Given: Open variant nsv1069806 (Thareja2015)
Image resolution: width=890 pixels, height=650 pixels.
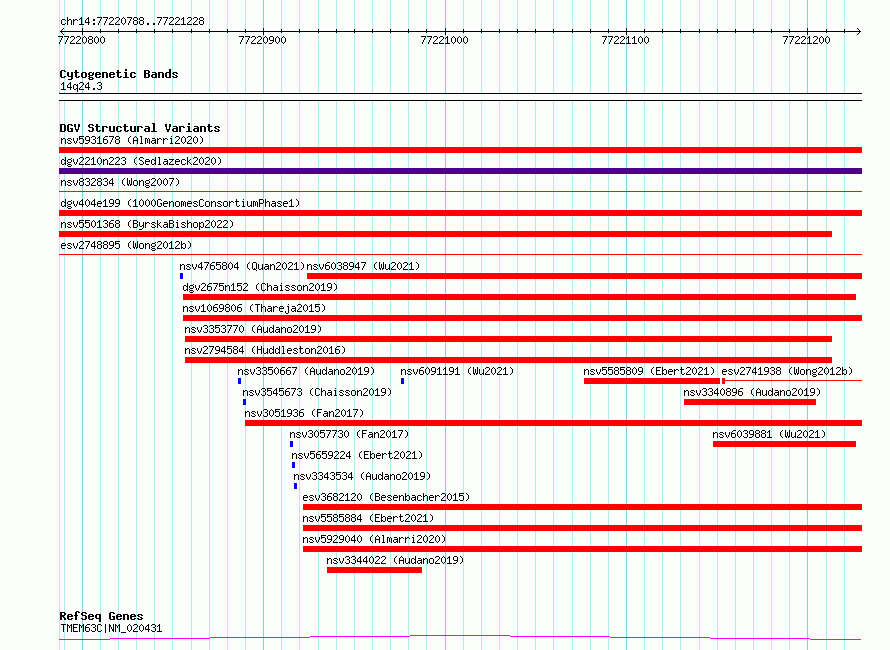Looking at the screenshot, I should click(254, 308).
